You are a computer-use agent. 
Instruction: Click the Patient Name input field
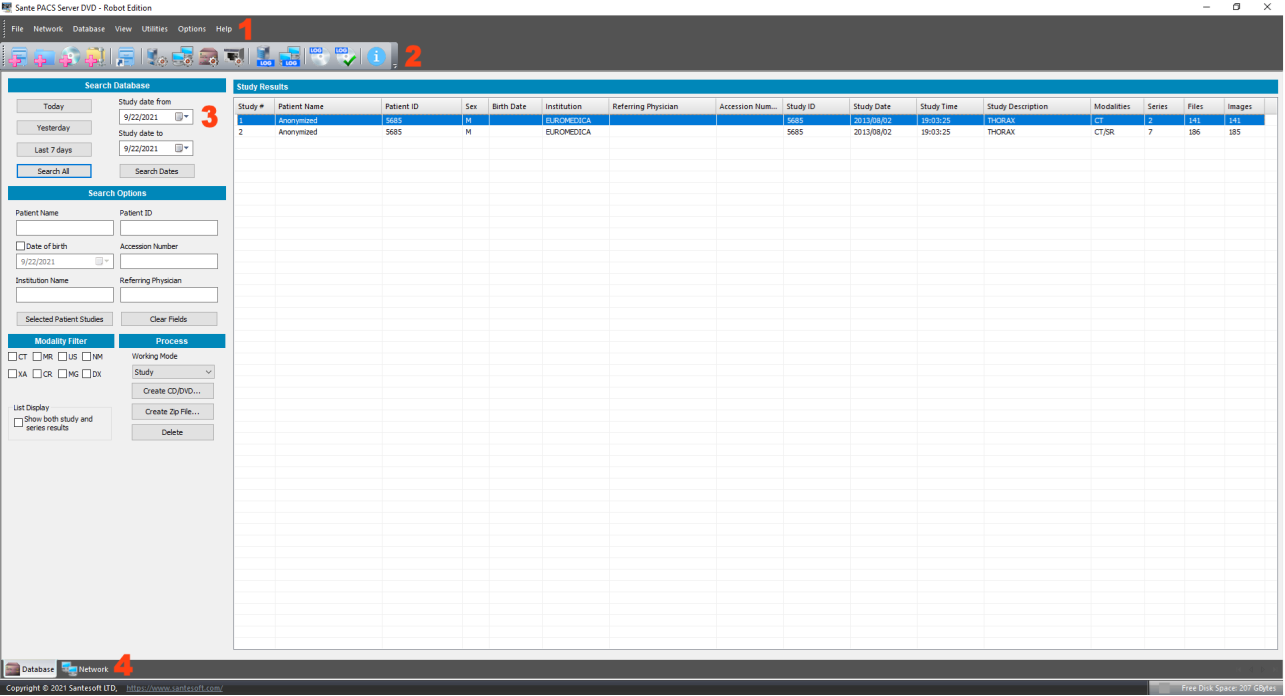65,228
